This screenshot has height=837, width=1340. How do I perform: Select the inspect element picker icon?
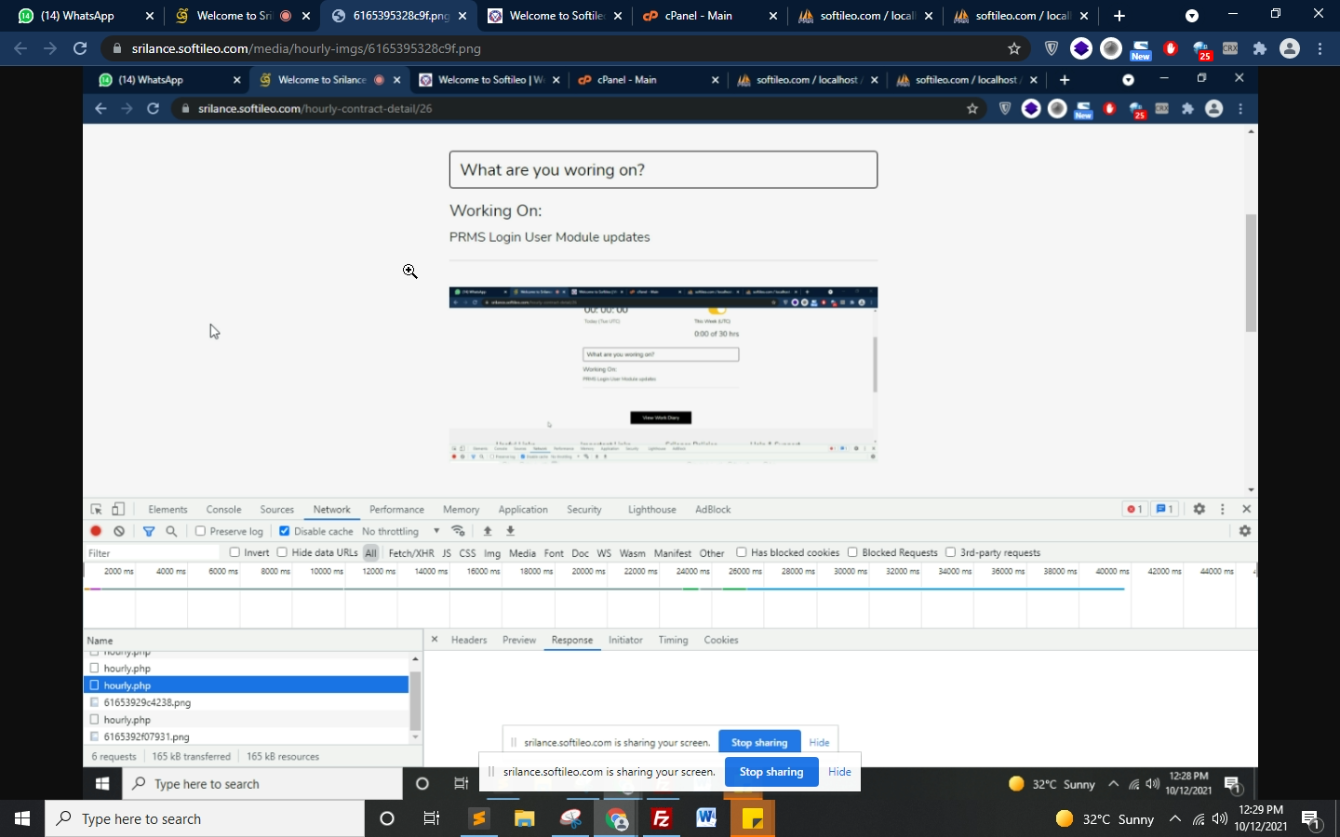coord(96,509)
